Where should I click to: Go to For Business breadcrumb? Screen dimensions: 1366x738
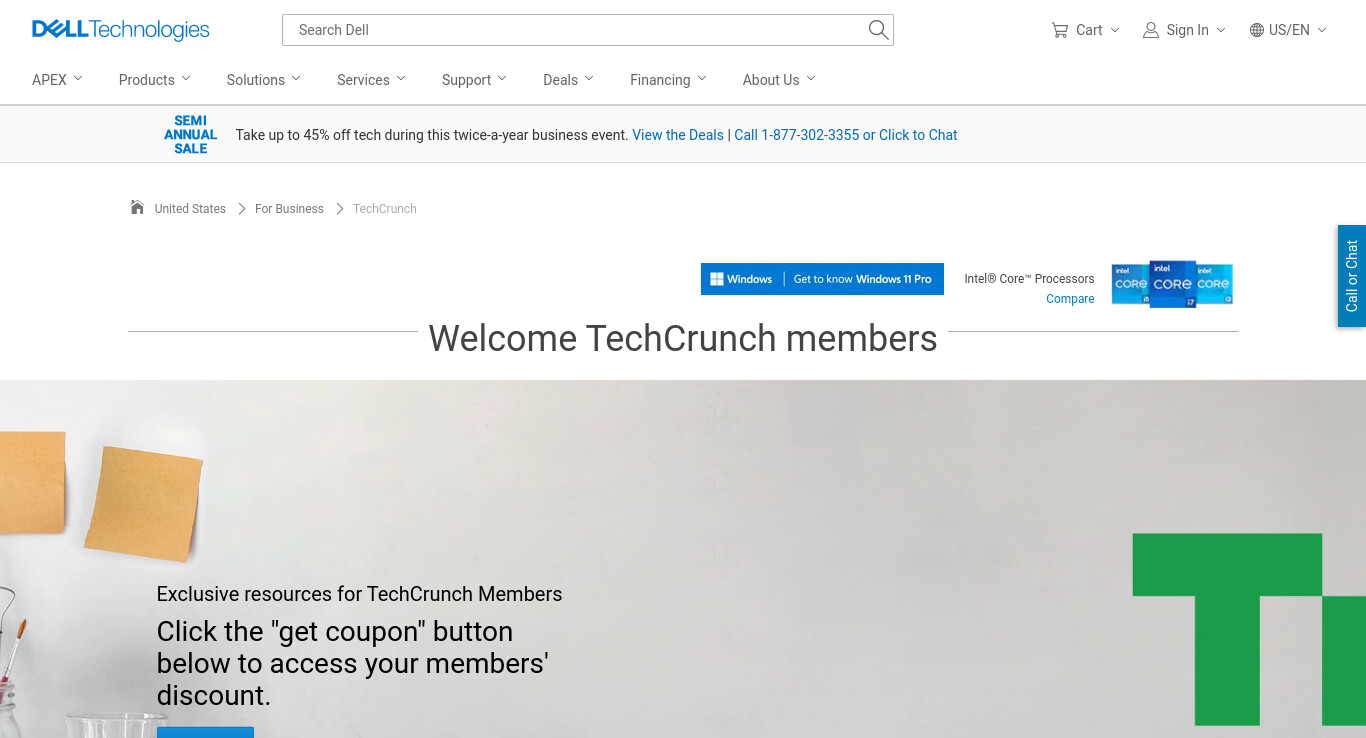[289, 209]
